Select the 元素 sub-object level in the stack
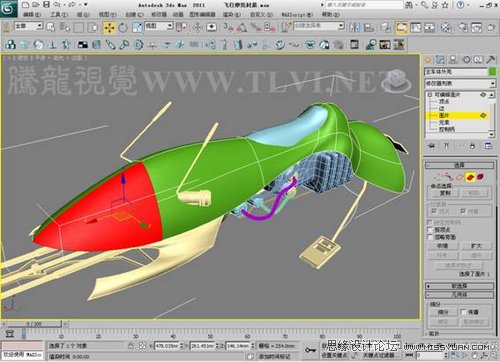The width and height of the screenshot is (500, 362). 444,122
